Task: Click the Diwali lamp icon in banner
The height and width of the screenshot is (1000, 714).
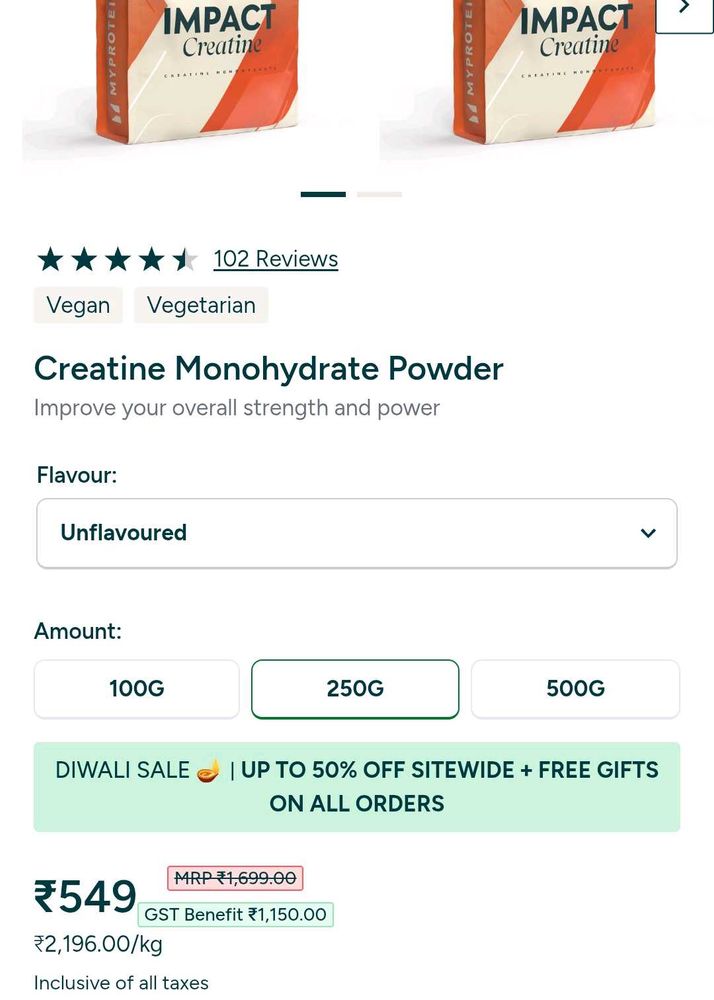Action: [x=209, y=771]
